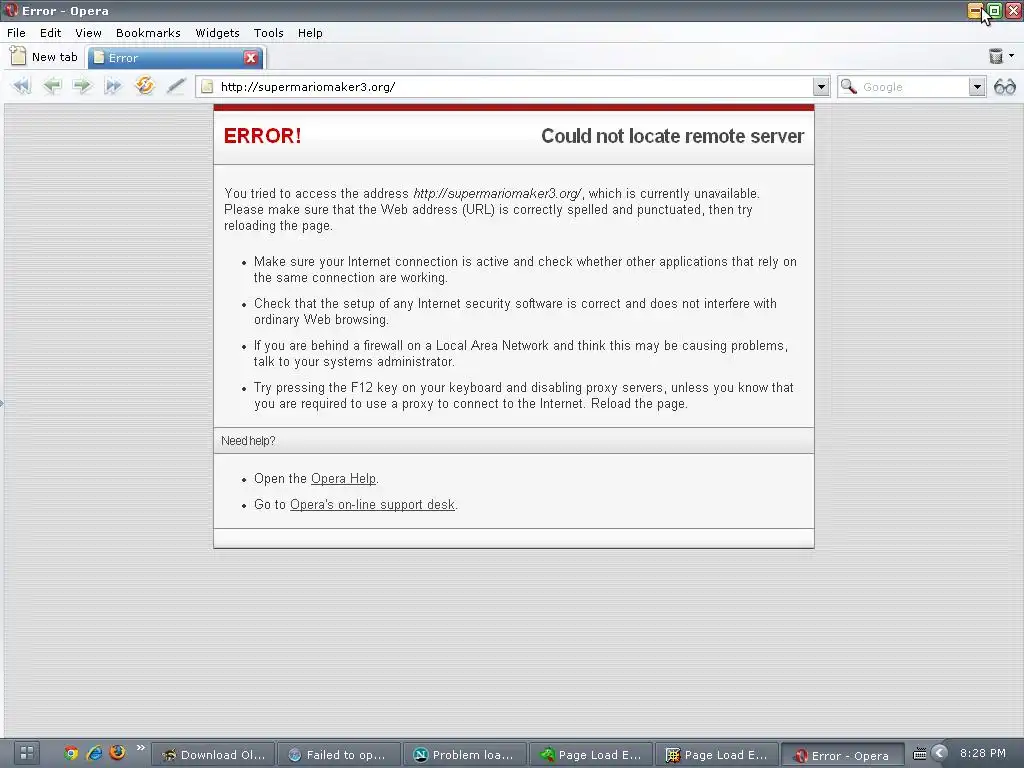
Task: Open the Help menu
Action: point(310,33)
